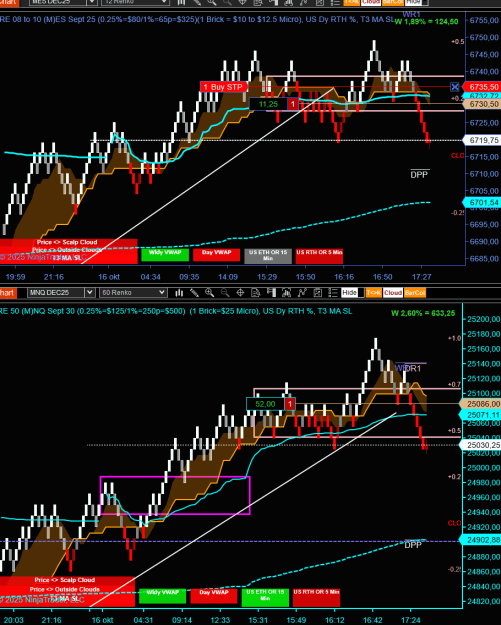Click zoom in magnifier on MNQ chart toolbar
The image size is (501, 625).
(x=209, y=293)
